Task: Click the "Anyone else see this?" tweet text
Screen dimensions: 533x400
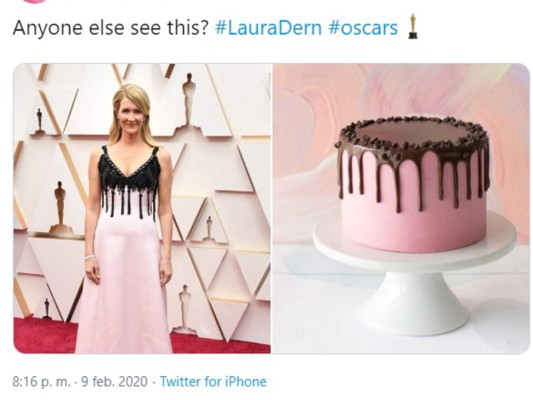Action: click(x=110, y=28)
